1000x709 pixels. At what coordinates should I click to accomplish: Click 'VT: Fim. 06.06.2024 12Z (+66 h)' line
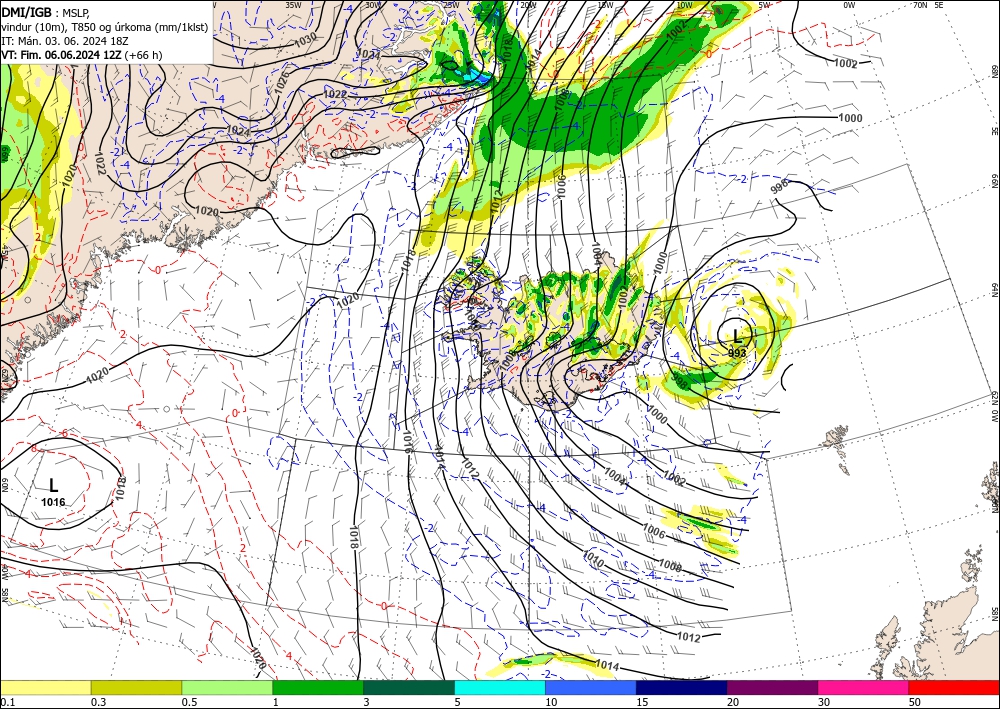(x=82, y=55)
